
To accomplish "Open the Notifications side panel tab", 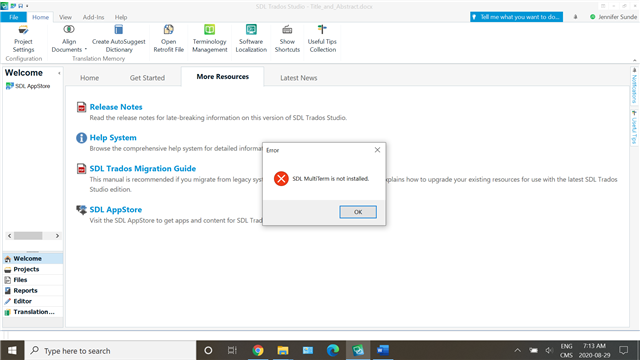I will pyautogui.click(x=634, y=86).
